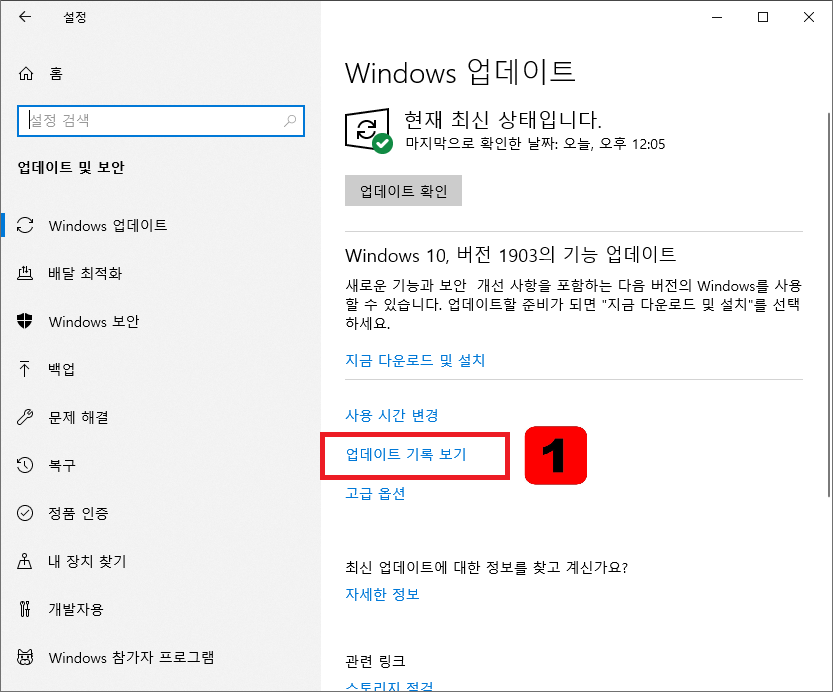Select the Windows 업데이트 sync icon

(x=25, y=225)
